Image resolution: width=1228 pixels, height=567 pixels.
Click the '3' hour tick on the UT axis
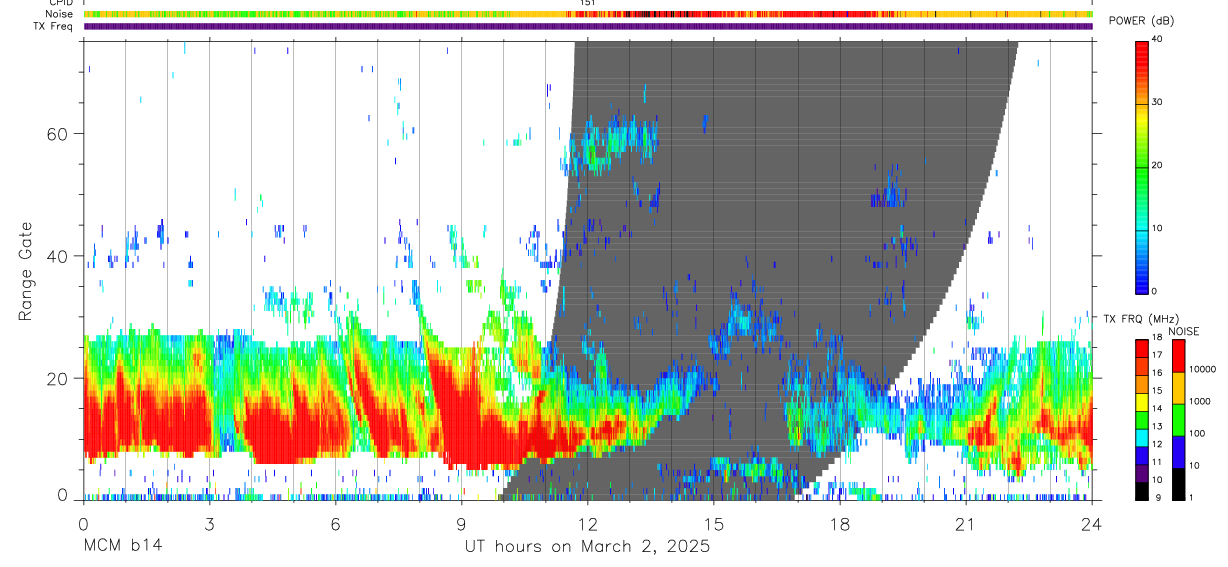click(209, 524)
